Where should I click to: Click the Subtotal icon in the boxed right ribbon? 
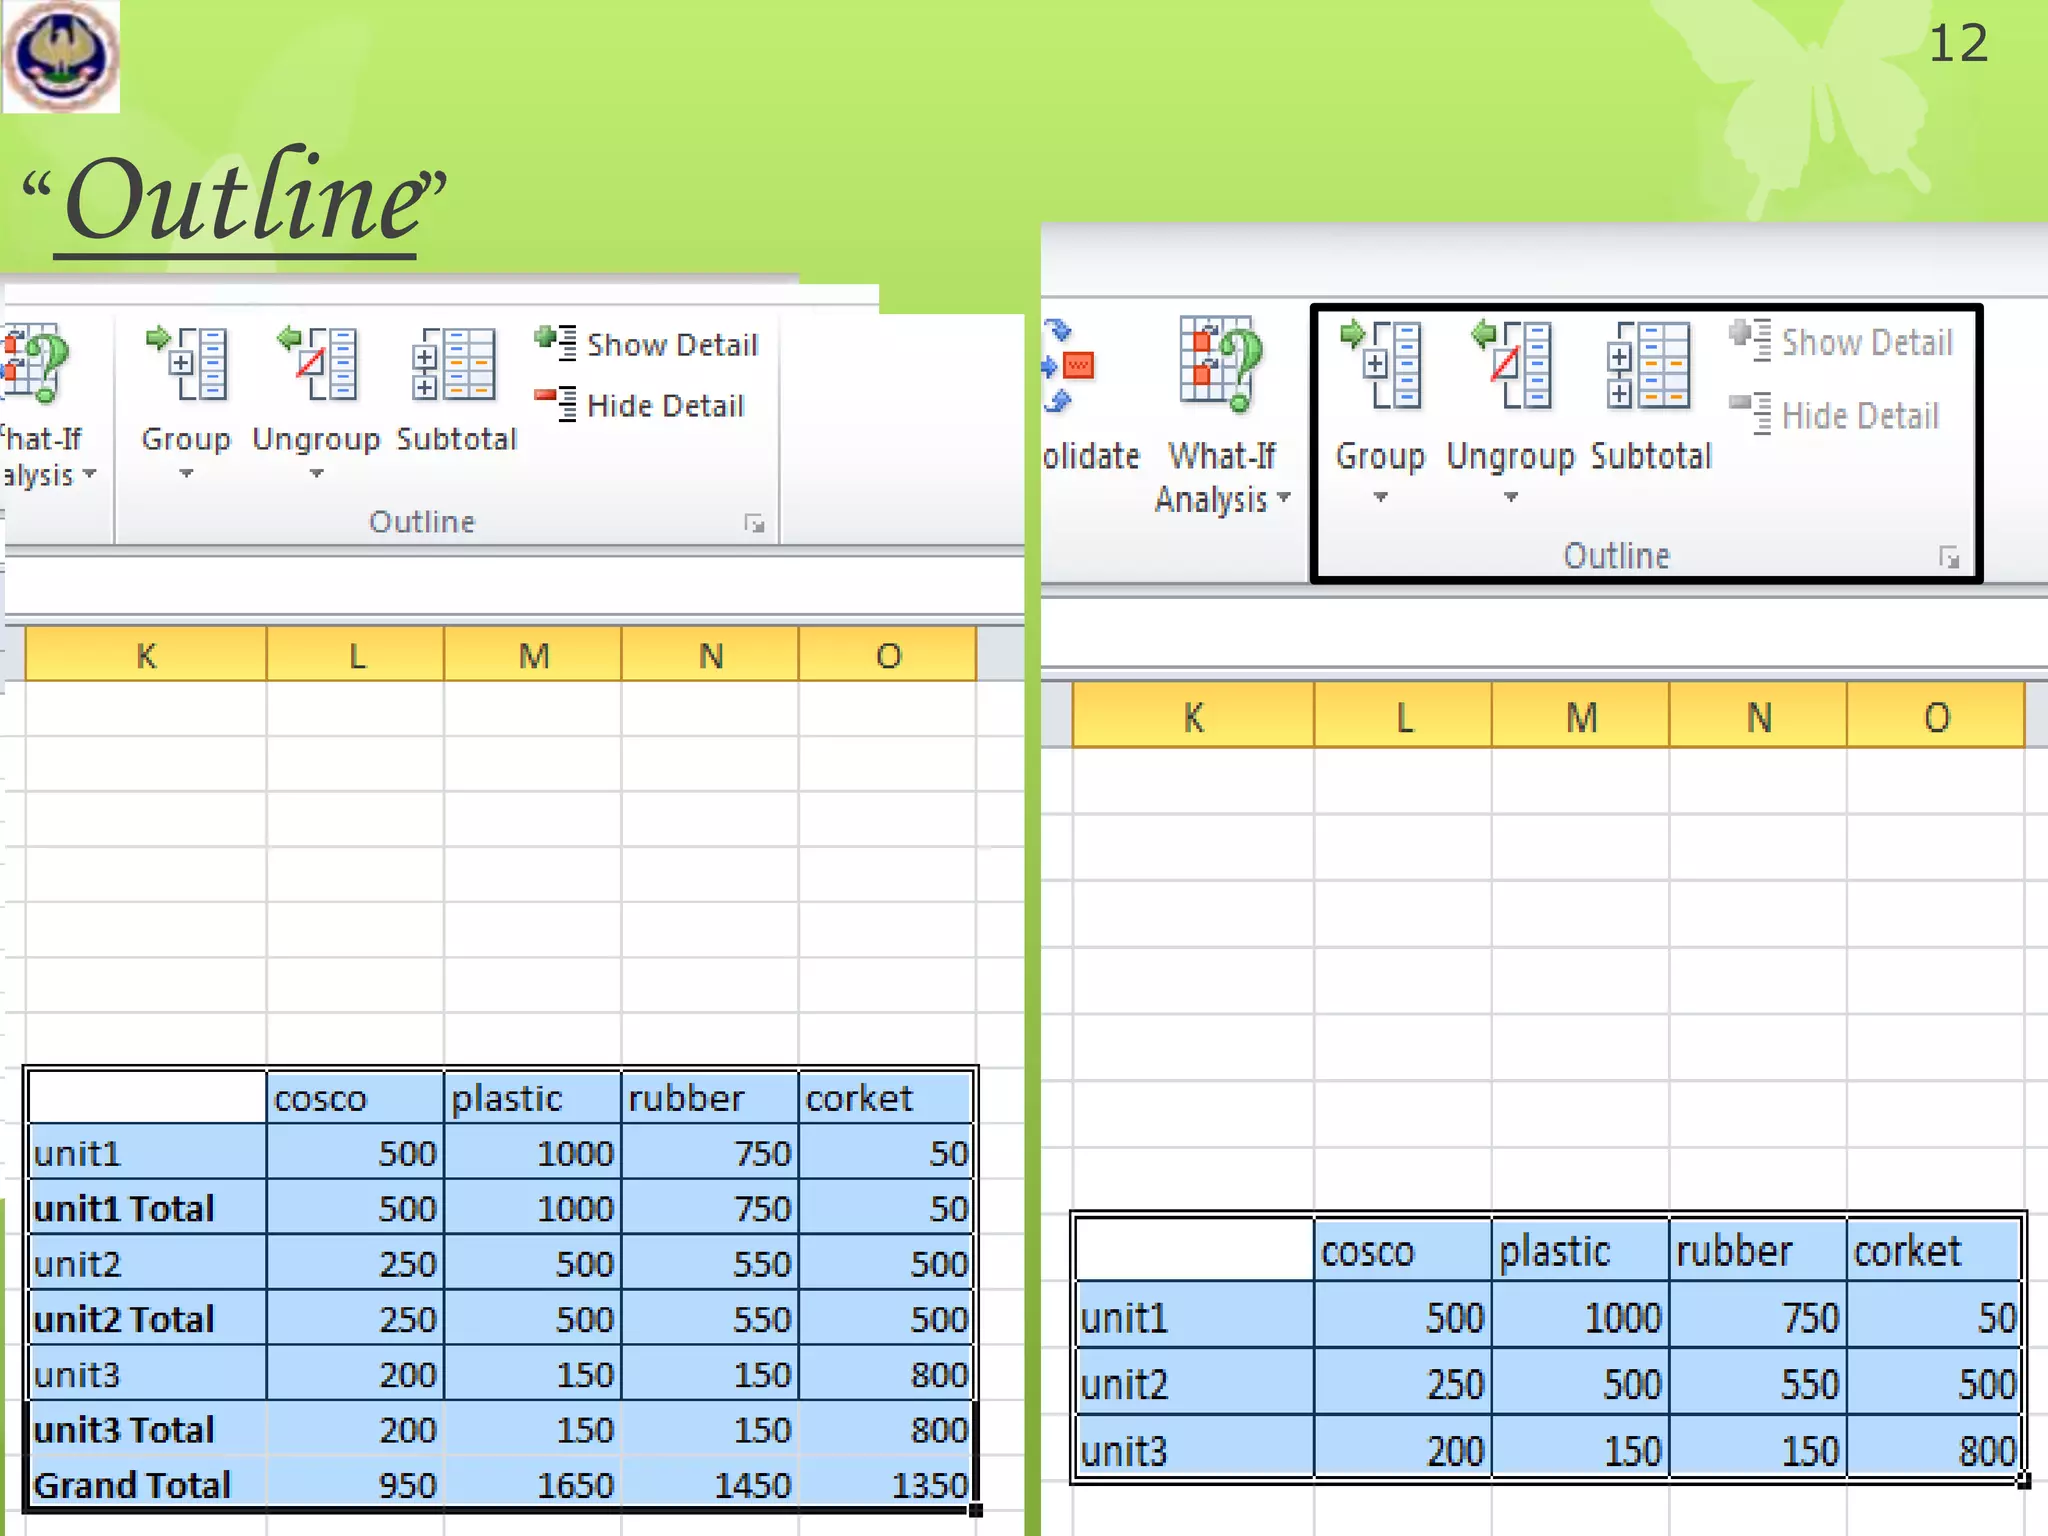[1649, 366]
